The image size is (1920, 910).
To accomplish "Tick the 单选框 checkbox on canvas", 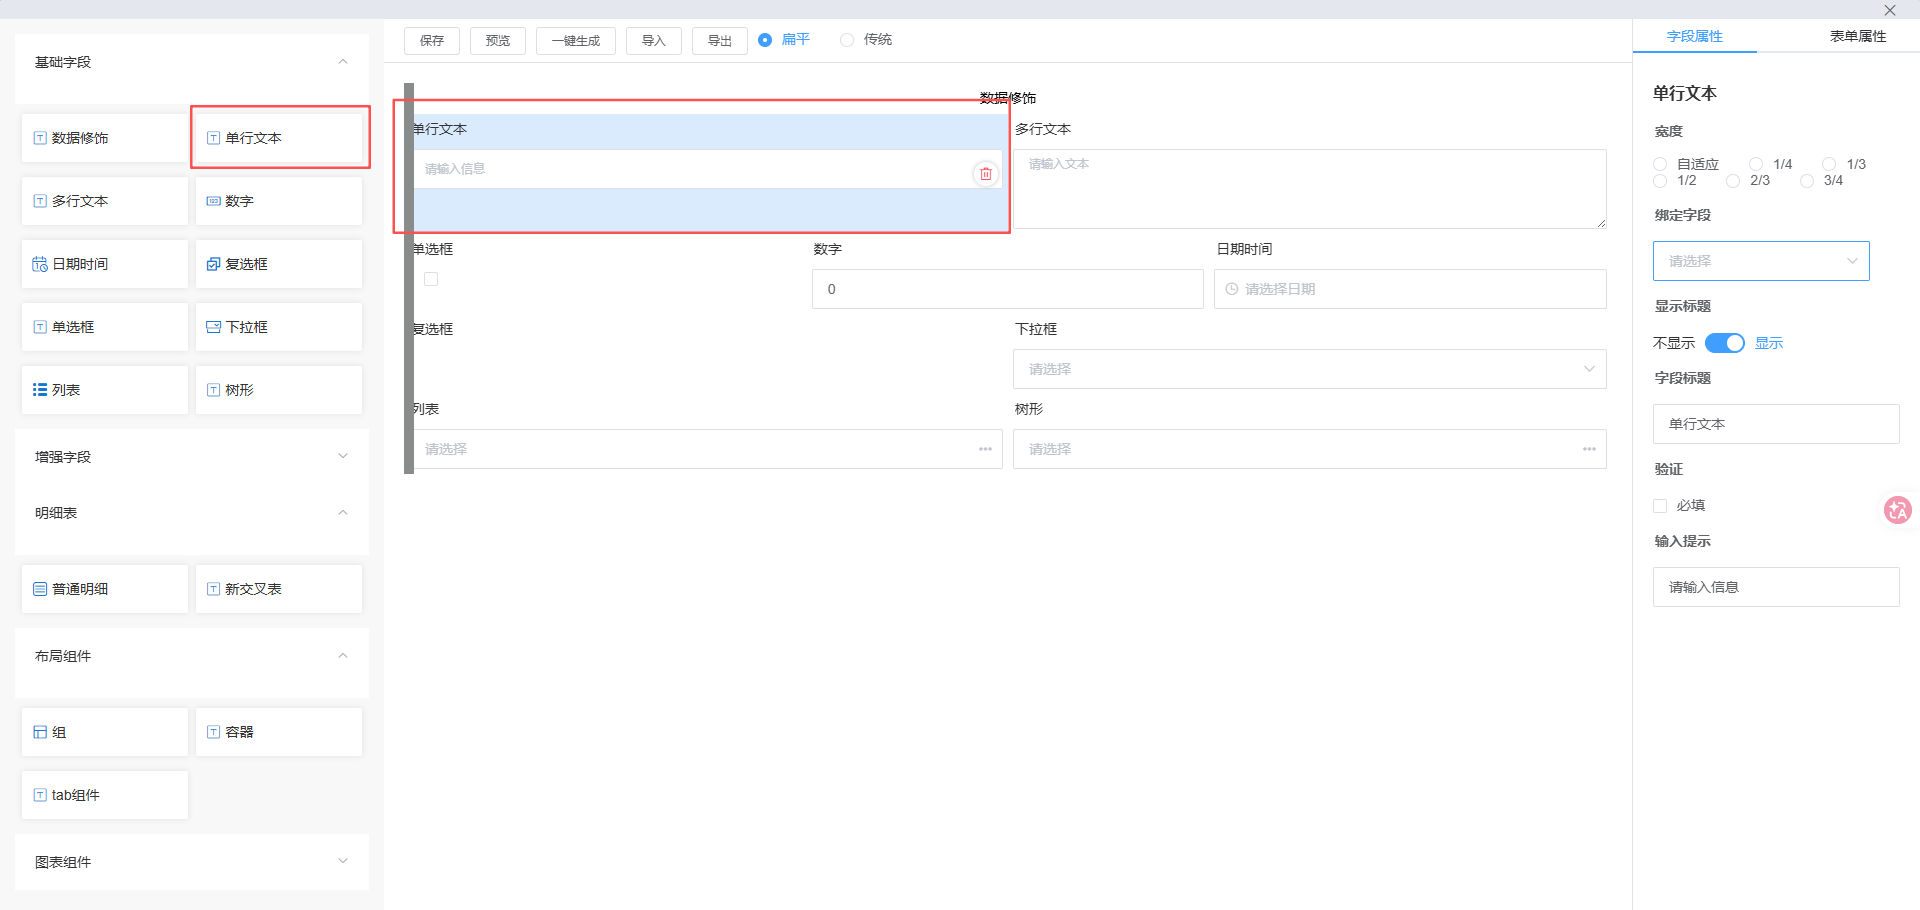I will (x=431, y=279).
